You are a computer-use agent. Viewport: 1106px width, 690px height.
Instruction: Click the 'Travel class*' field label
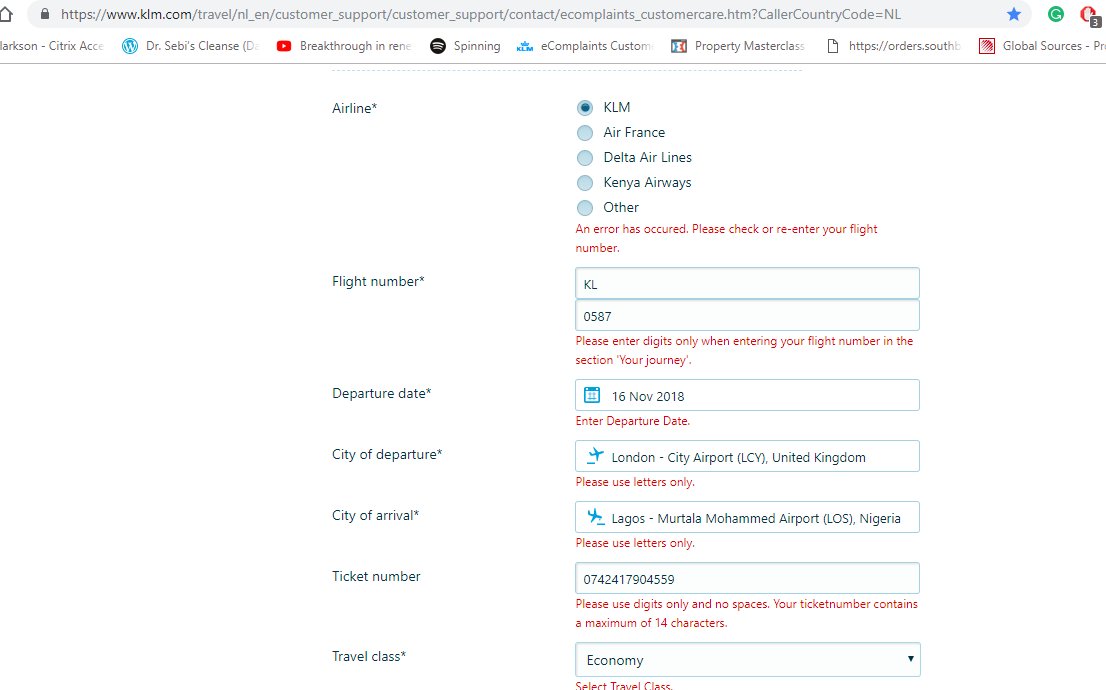pos(369,656)
